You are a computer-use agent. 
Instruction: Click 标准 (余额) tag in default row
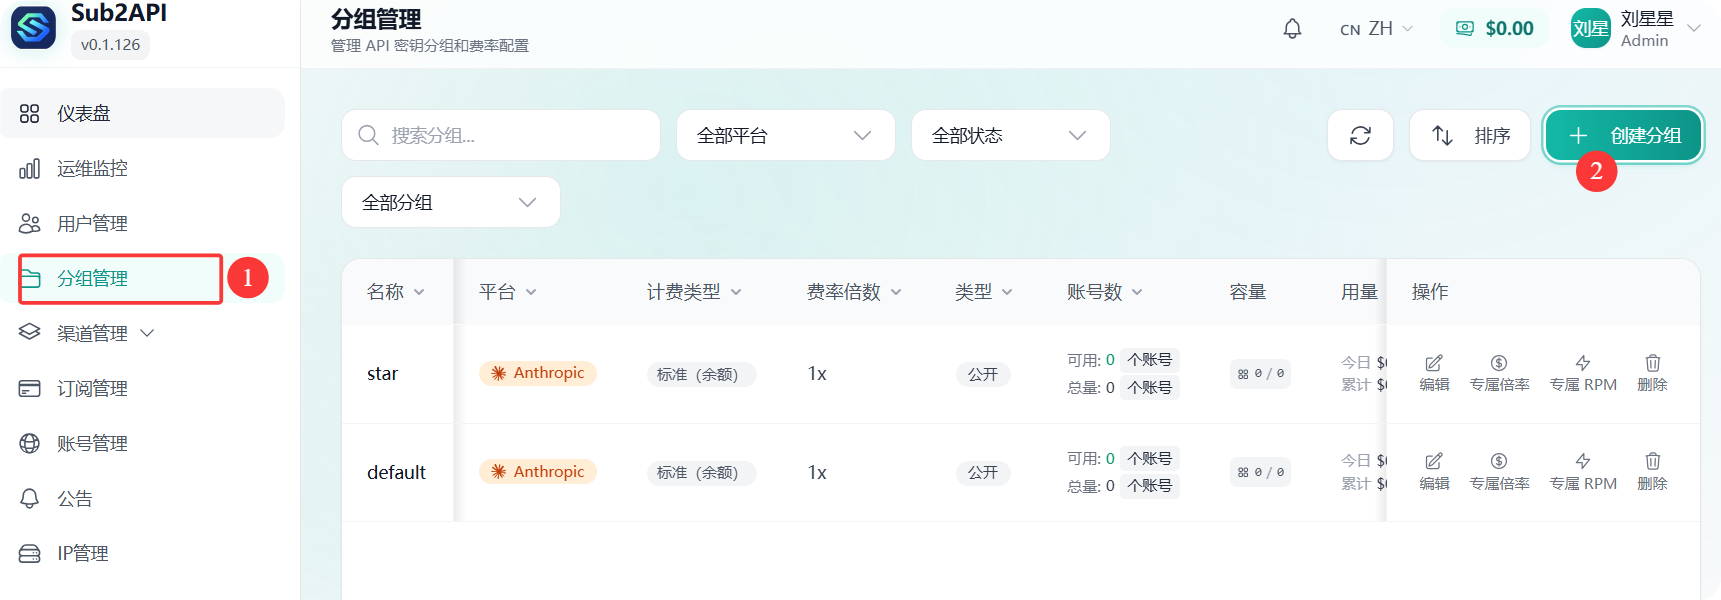point(701,472)
